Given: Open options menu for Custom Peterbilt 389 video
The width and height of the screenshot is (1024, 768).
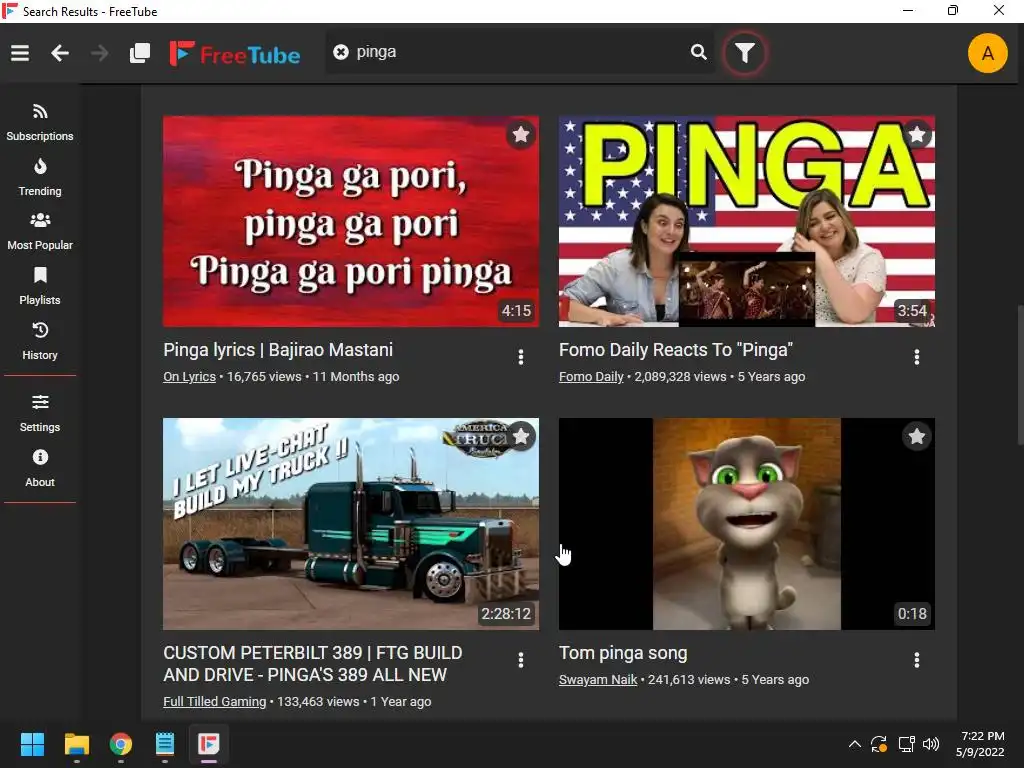Looking at the screenshot, I should 520,660.
